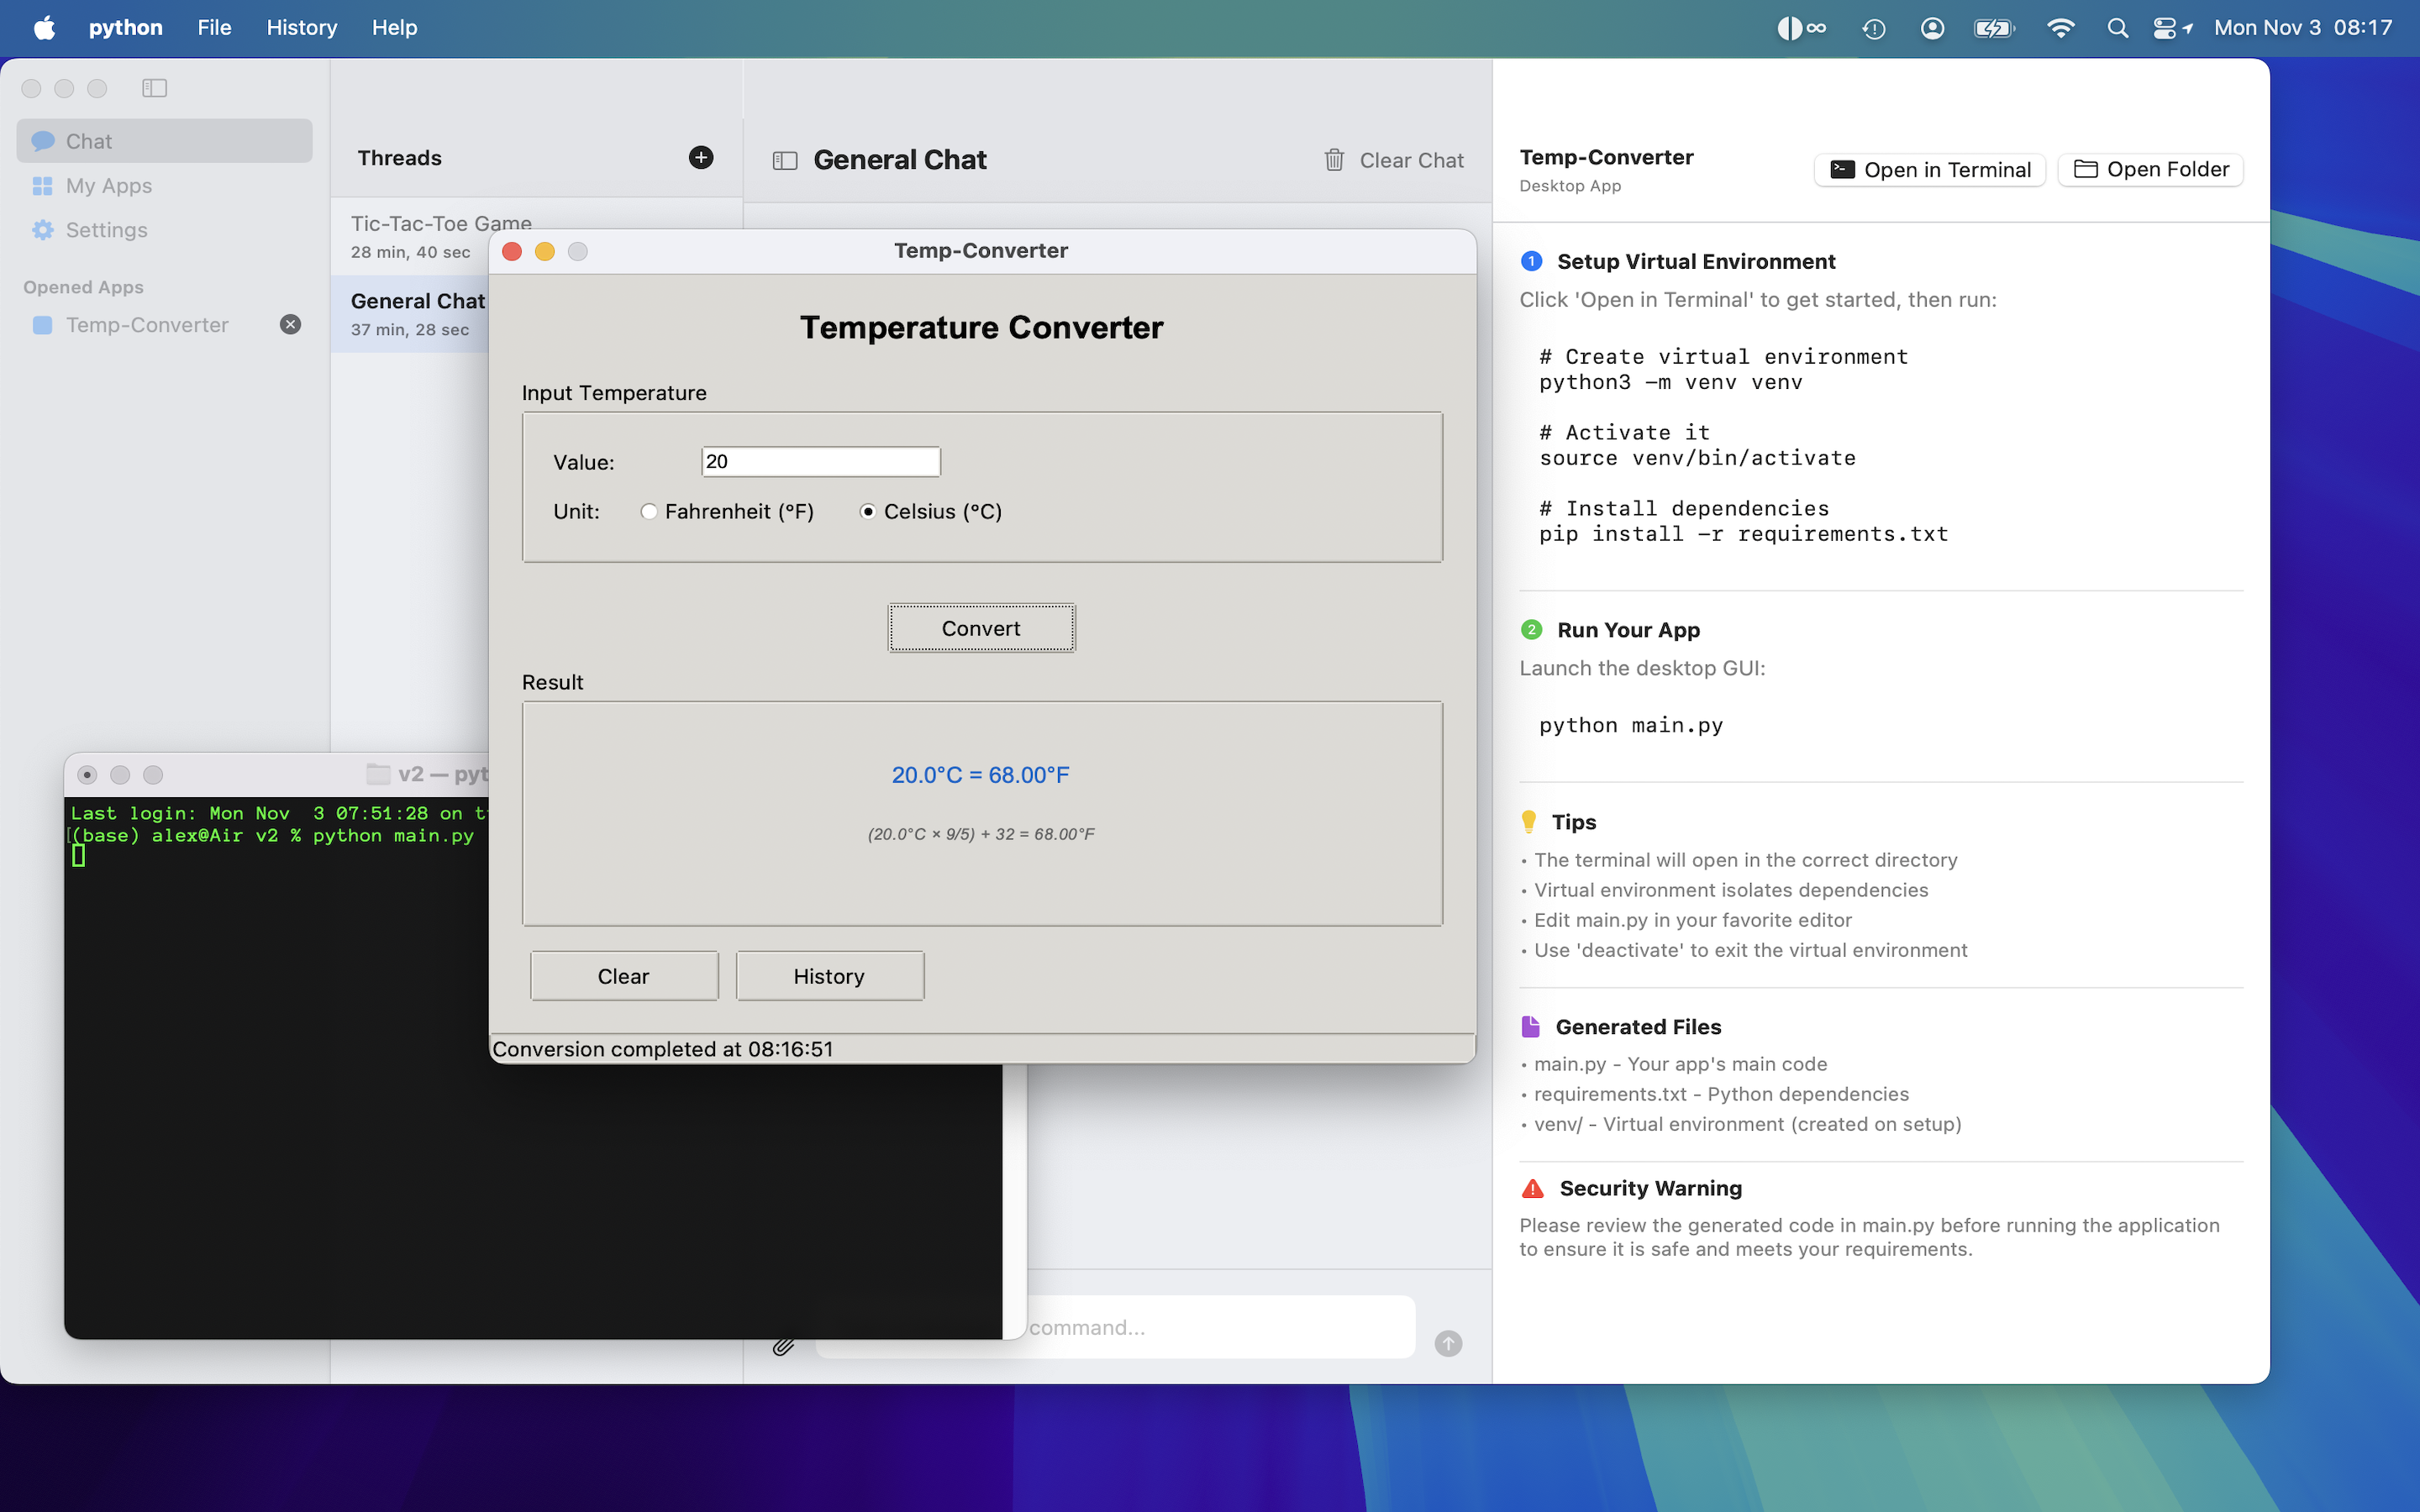Open the File menu
This screenshot has height=1512, width=2420.
[214, 28]
